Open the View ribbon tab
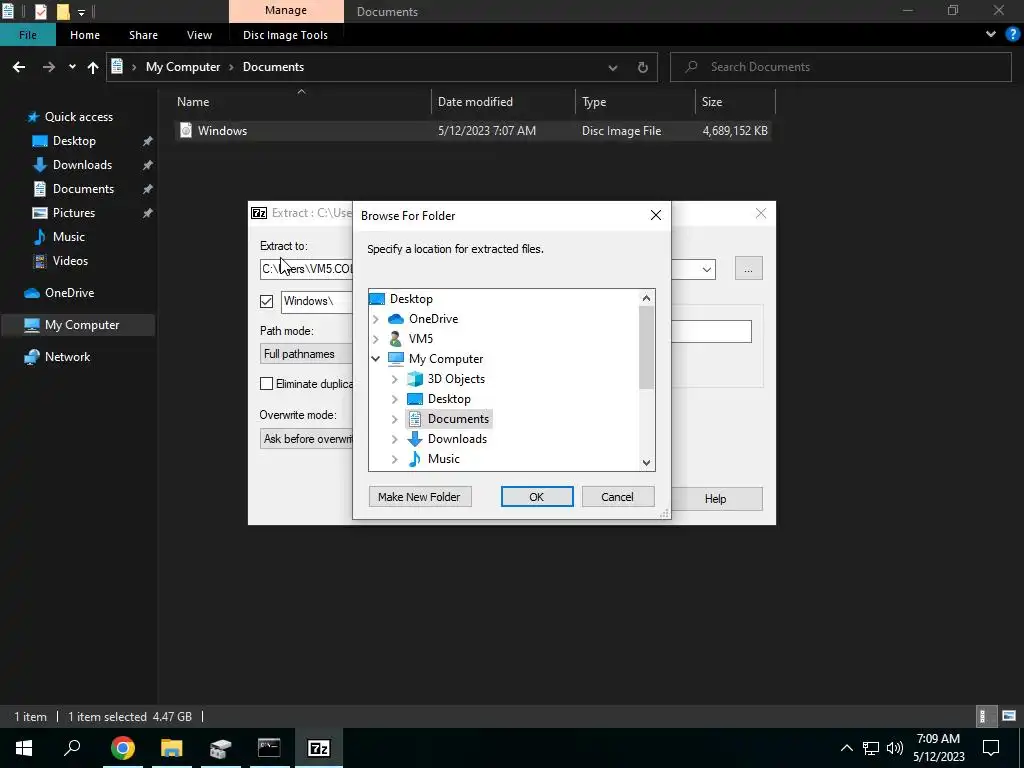Image resolution: width=1024 pixels, height=768 pixels. (x=199, y=35)
